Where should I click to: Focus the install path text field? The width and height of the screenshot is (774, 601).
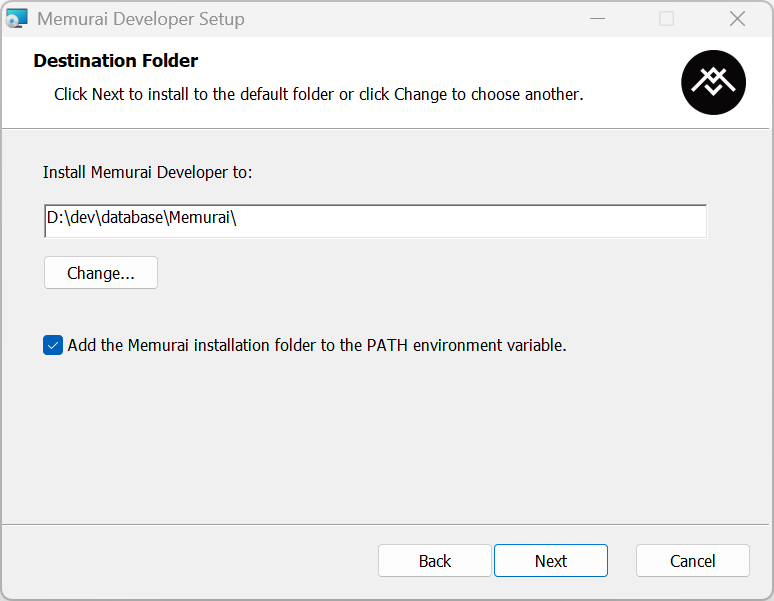(x=376, y=221)
